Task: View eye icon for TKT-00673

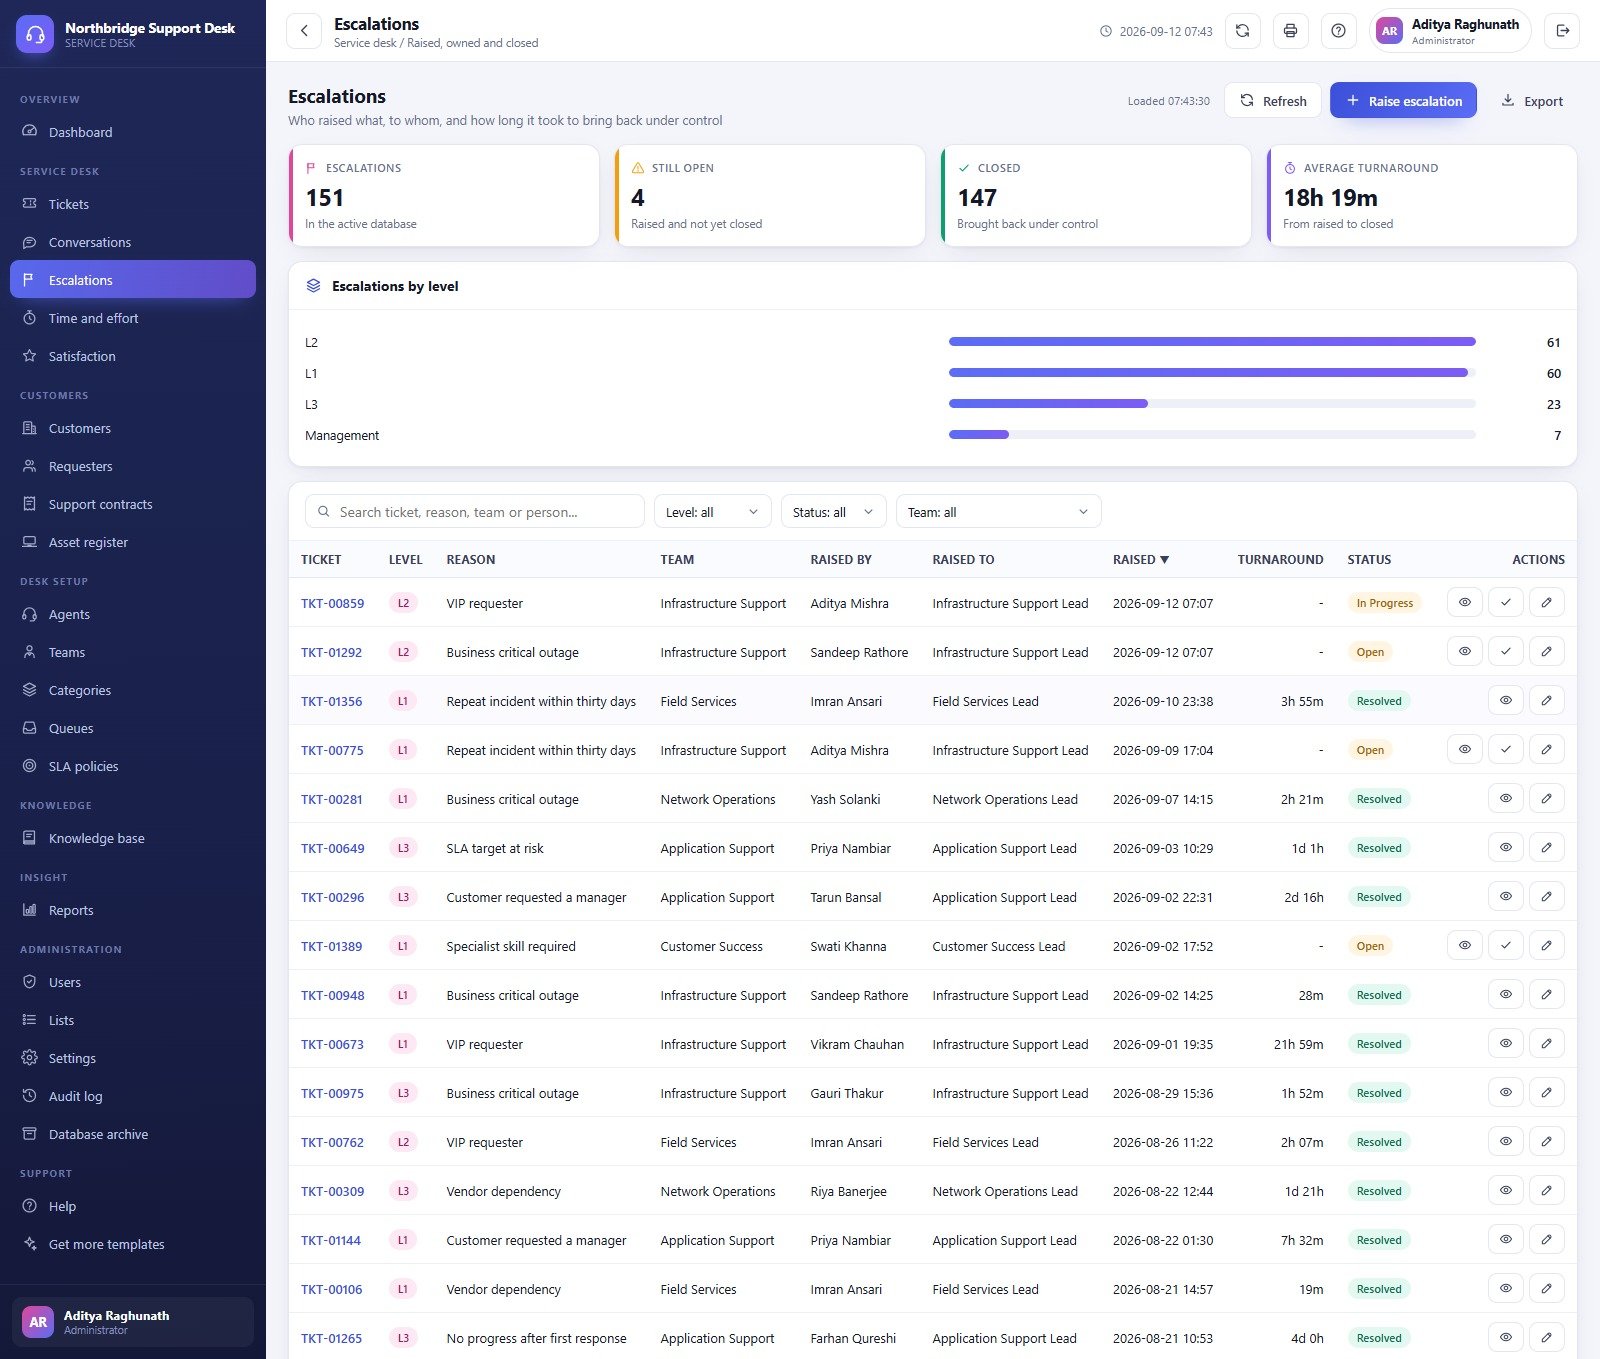Action: pyautogui.click(x=1505, y=1044)
